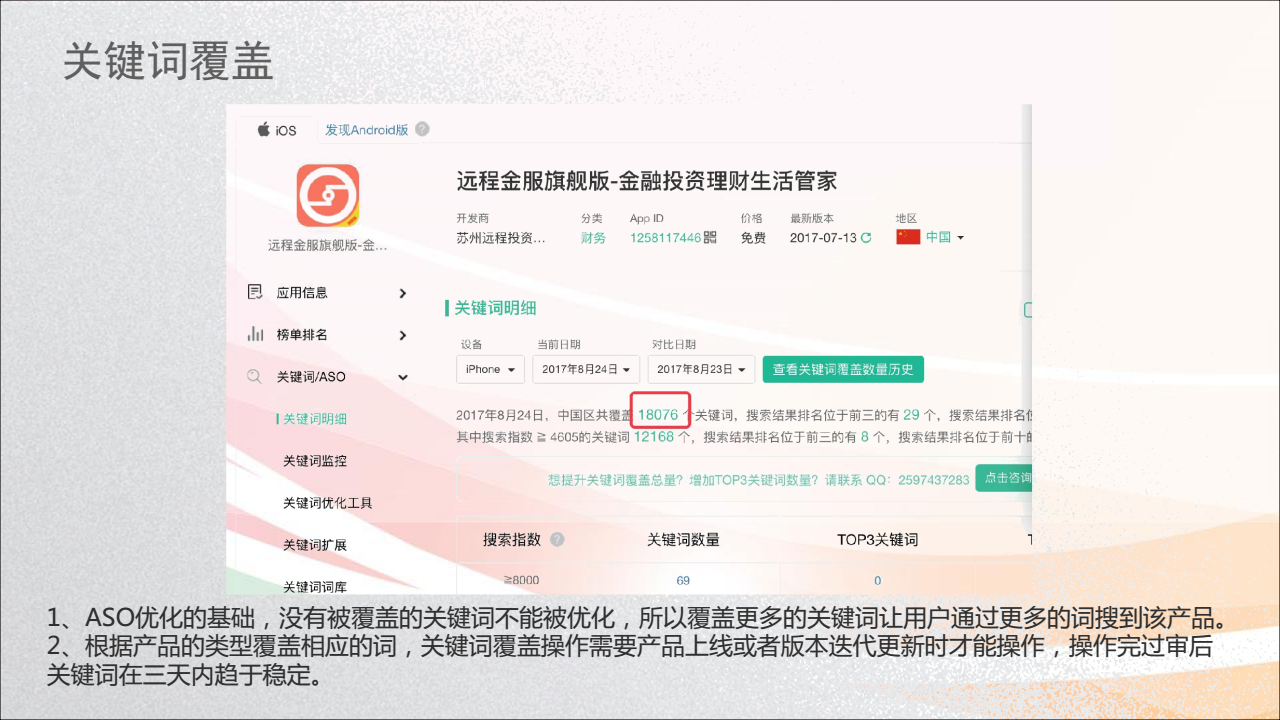Click the QR code icon beside App ID
Viewport: 1280px width, 720px height.
click(710, 238)
